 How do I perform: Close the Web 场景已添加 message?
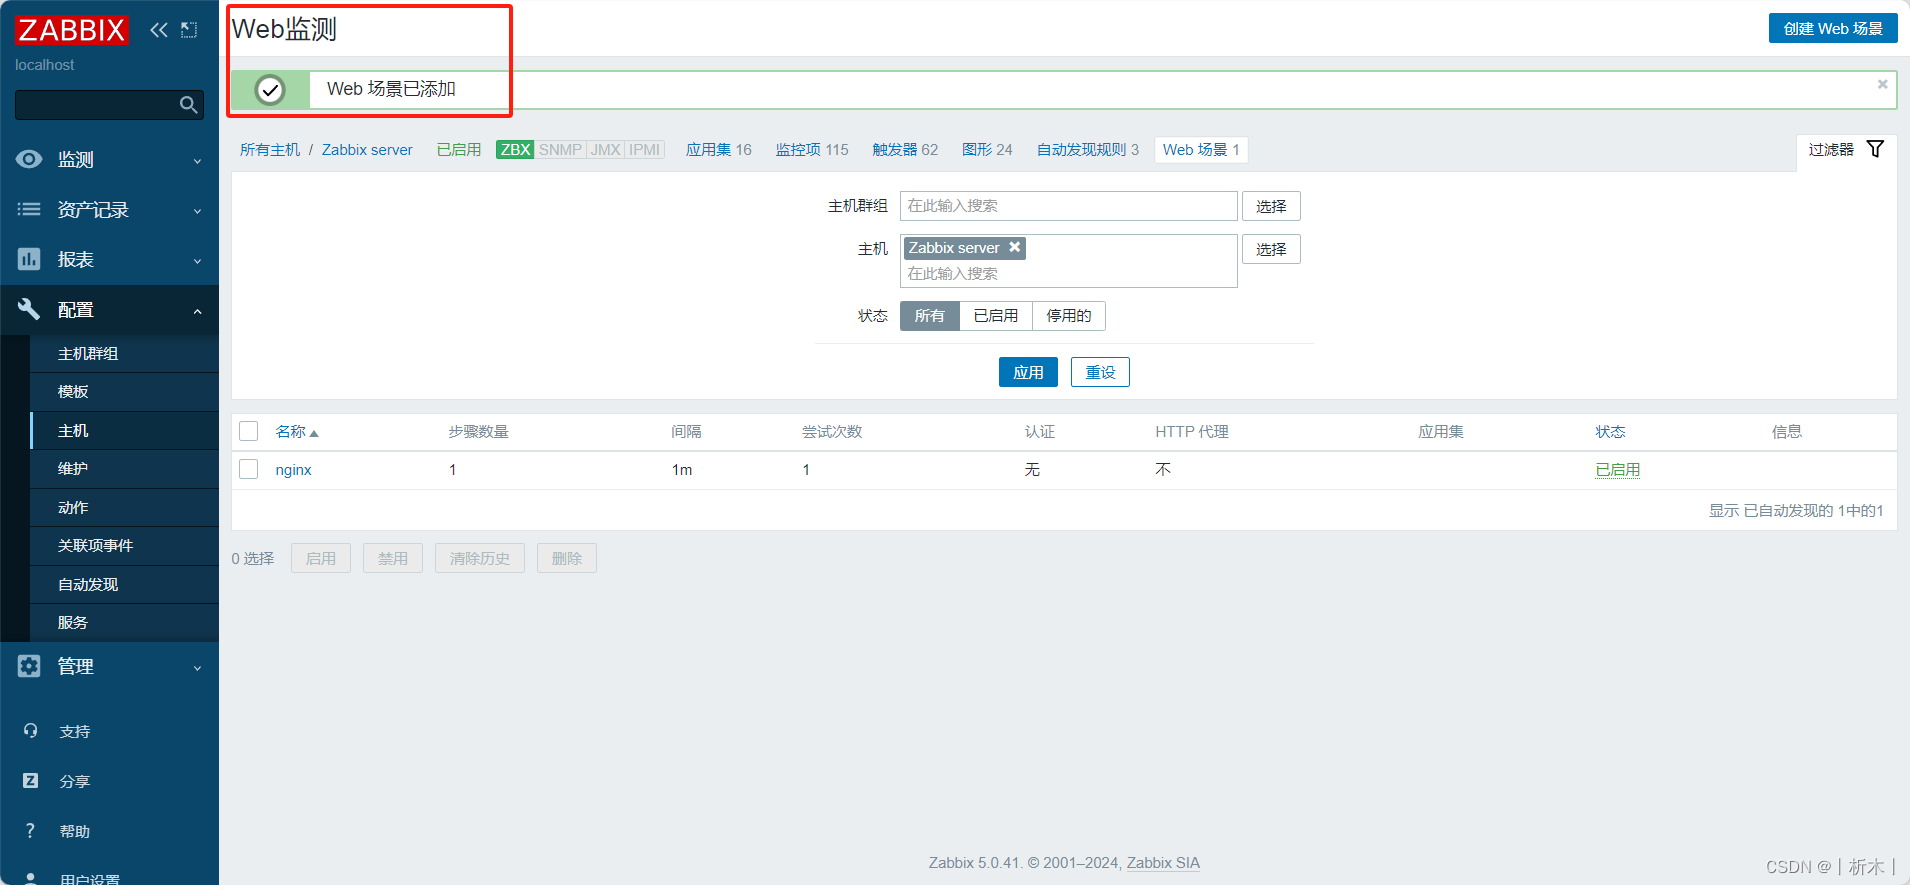pos(1882,84)
